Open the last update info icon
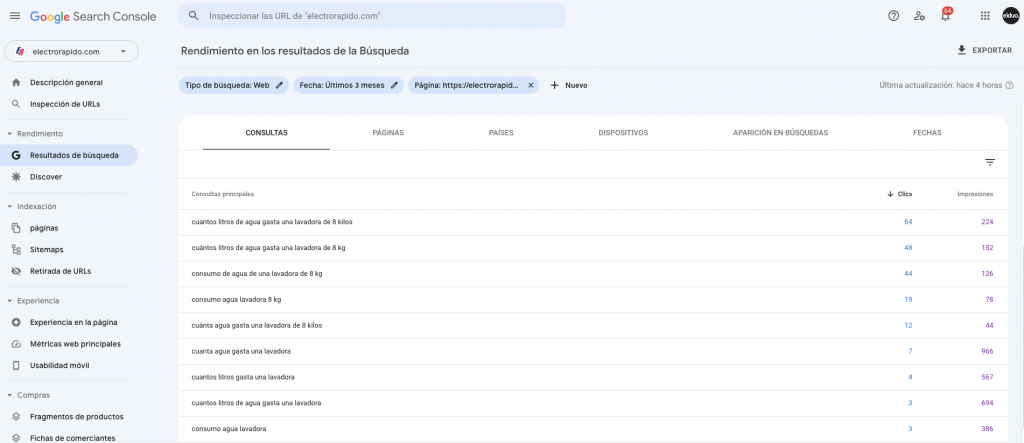The image size is (1024, 443). point(1009,85)
